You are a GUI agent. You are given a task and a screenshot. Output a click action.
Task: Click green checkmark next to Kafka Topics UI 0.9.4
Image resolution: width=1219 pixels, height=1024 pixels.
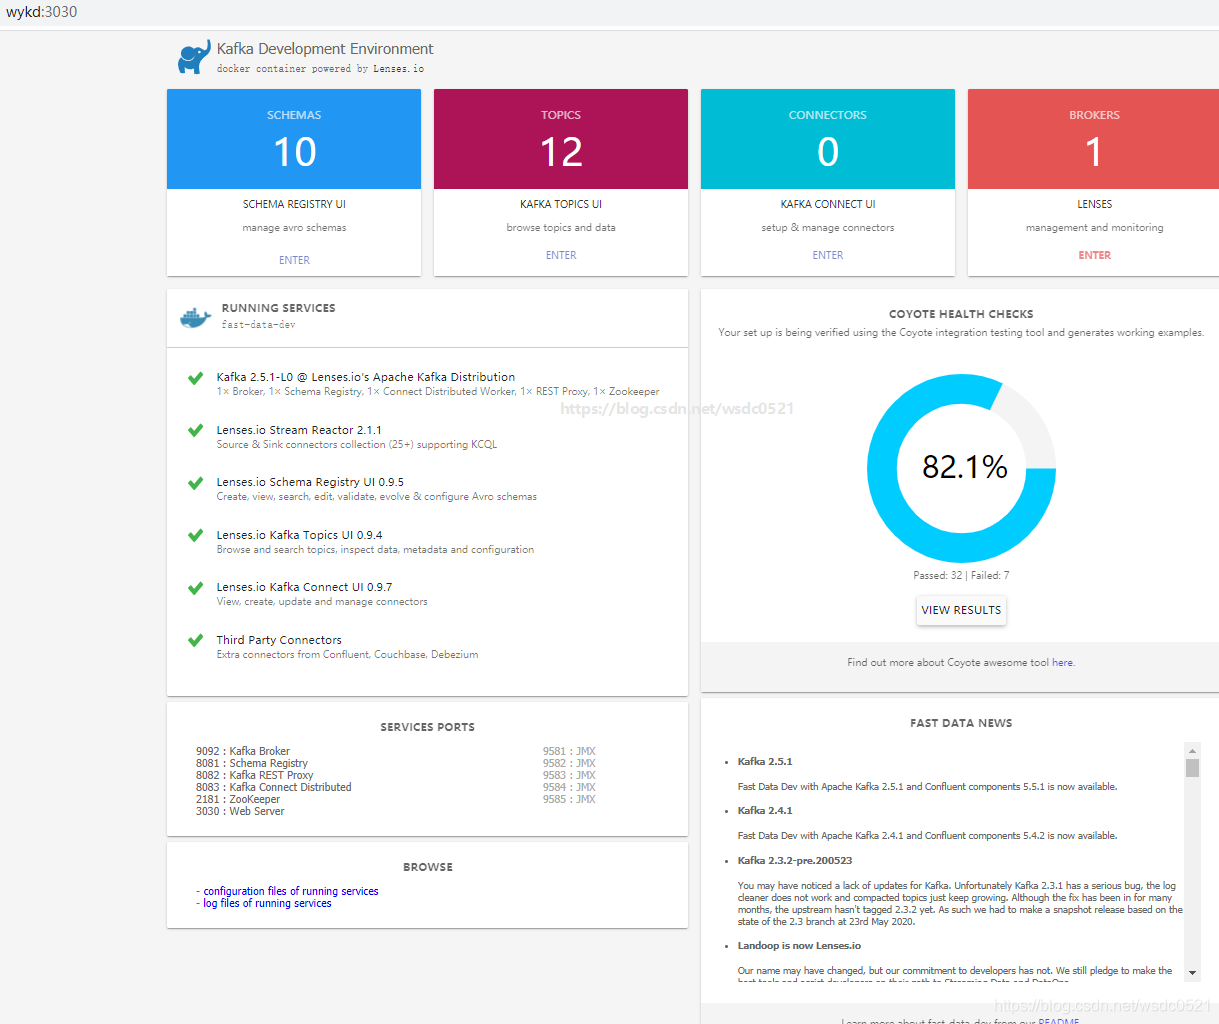196,535
